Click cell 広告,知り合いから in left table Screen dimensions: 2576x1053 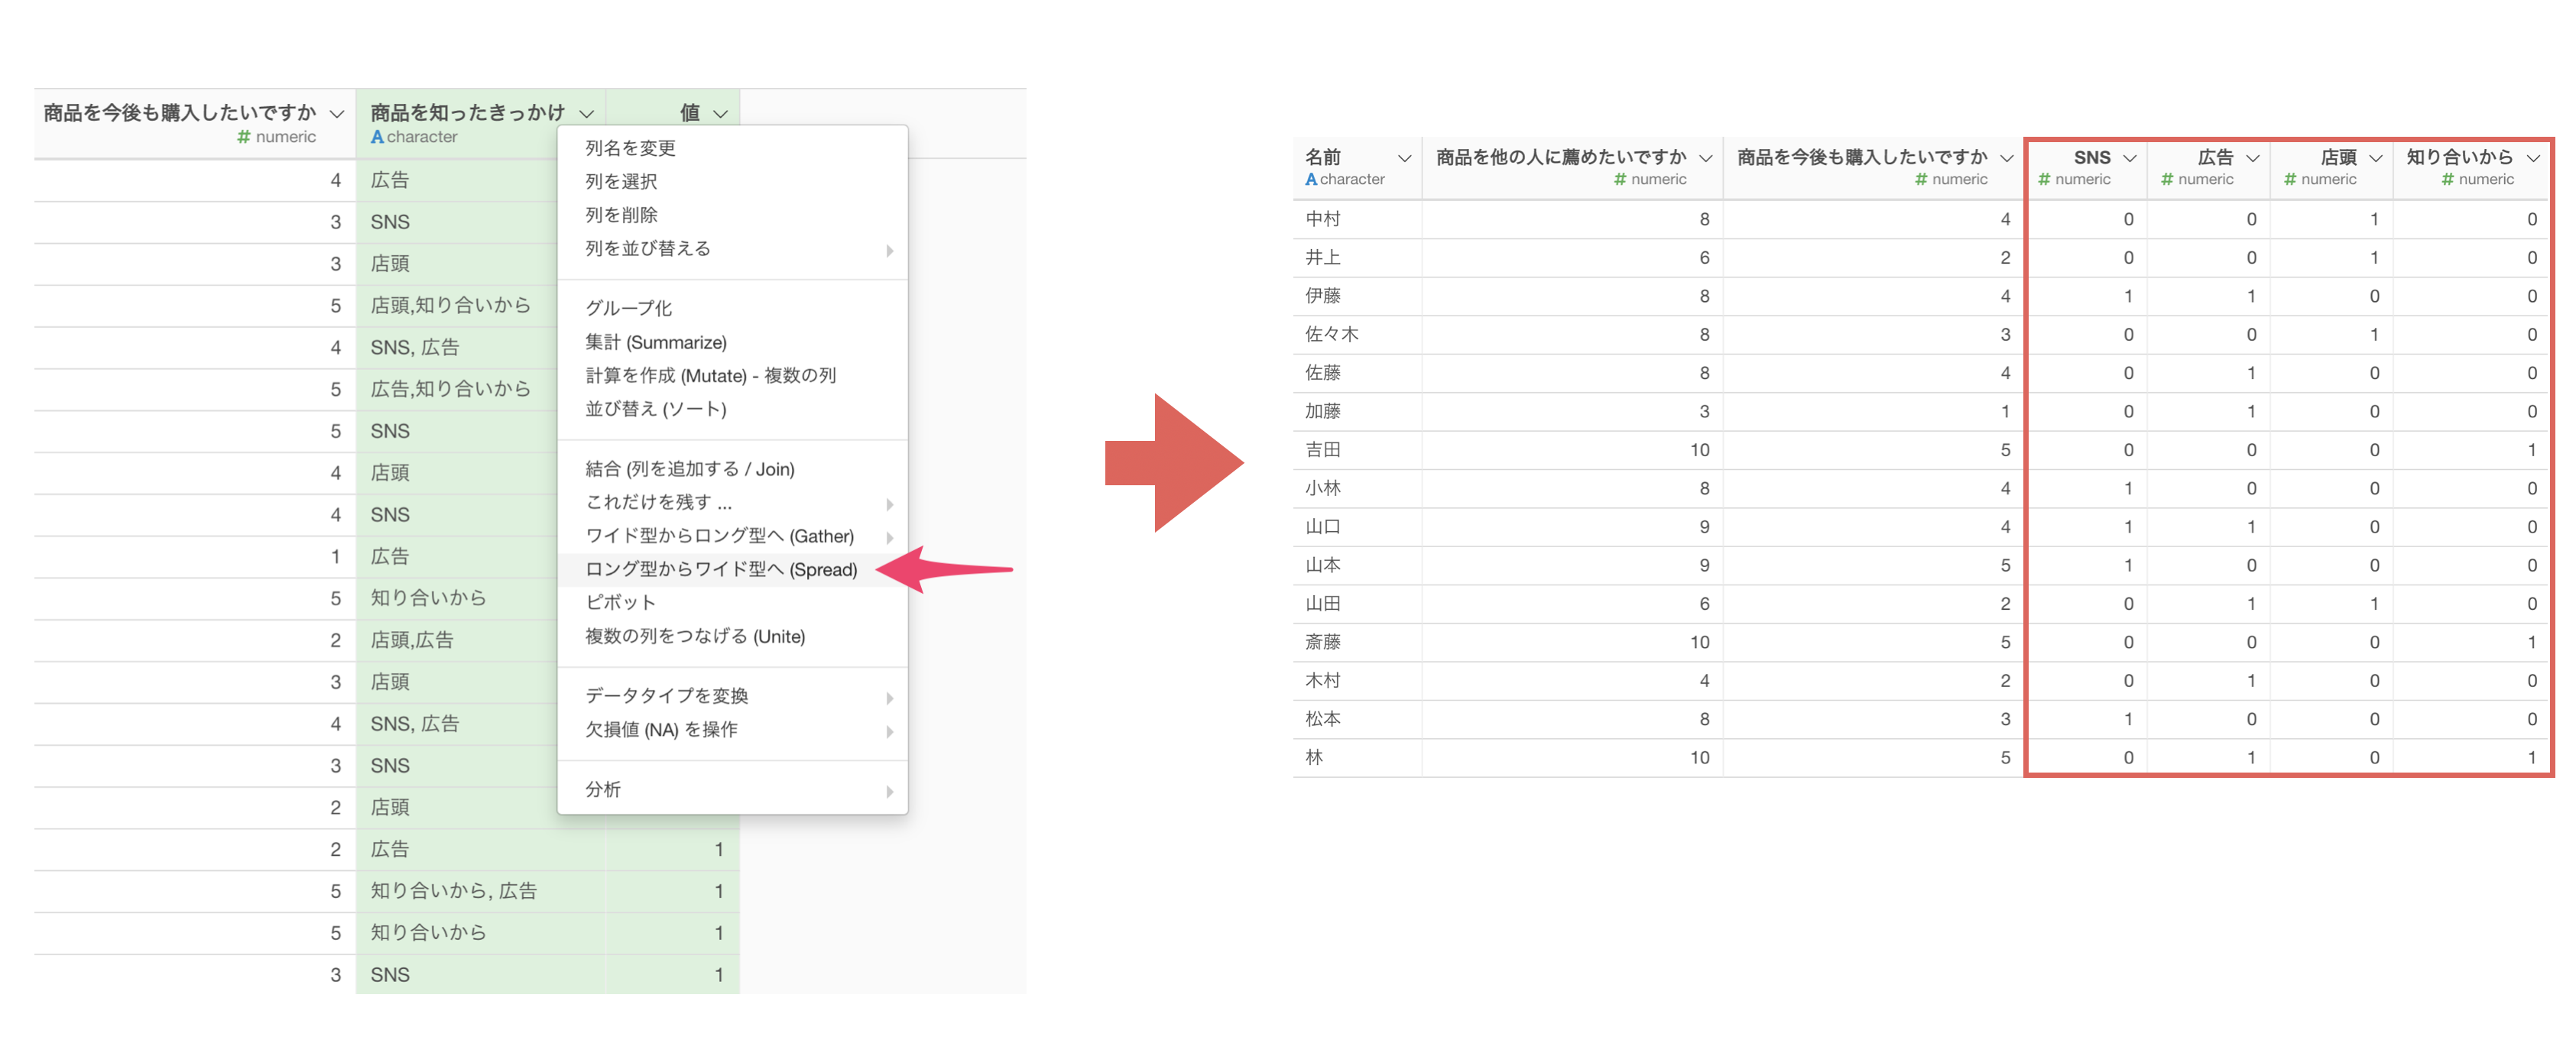pos(450,389)
